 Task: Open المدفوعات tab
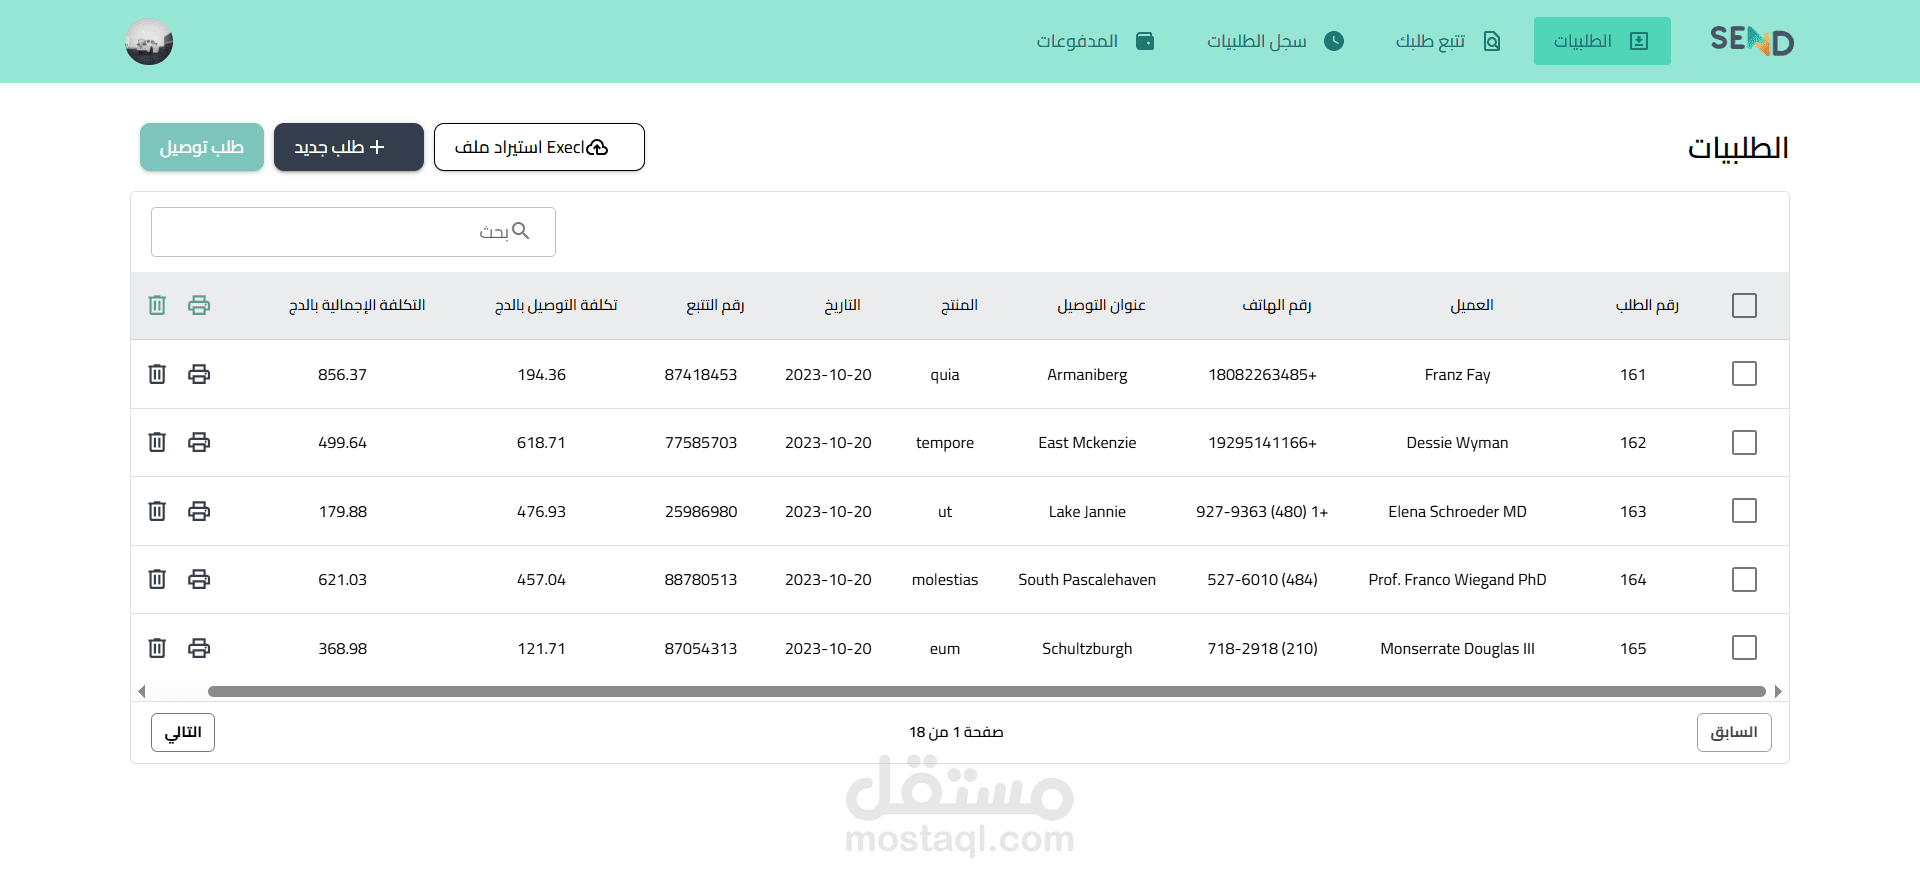1095,41
